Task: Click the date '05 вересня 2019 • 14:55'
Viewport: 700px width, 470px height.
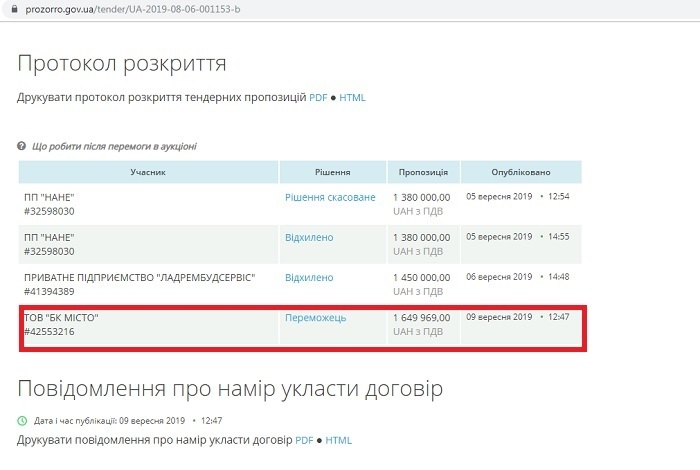Action: point(517,237)
